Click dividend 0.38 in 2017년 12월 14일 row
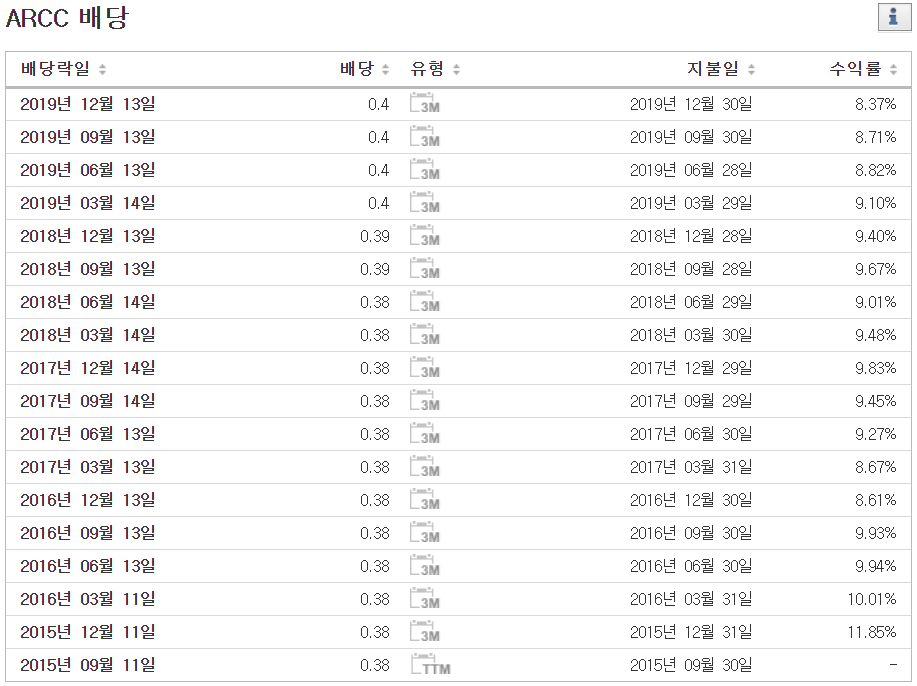This screenshot has width=917, height=686. 375,368
